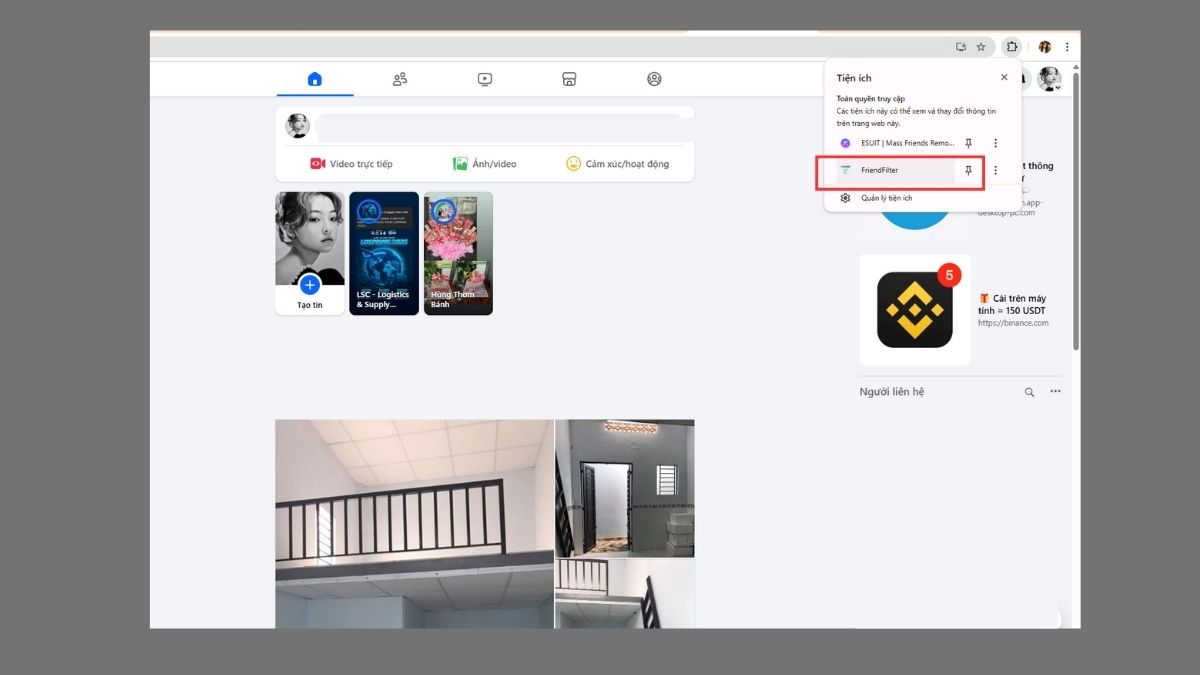1200x675 pixels.
Task: Add Ảnh/video to a post
Action: pos(485,164)
